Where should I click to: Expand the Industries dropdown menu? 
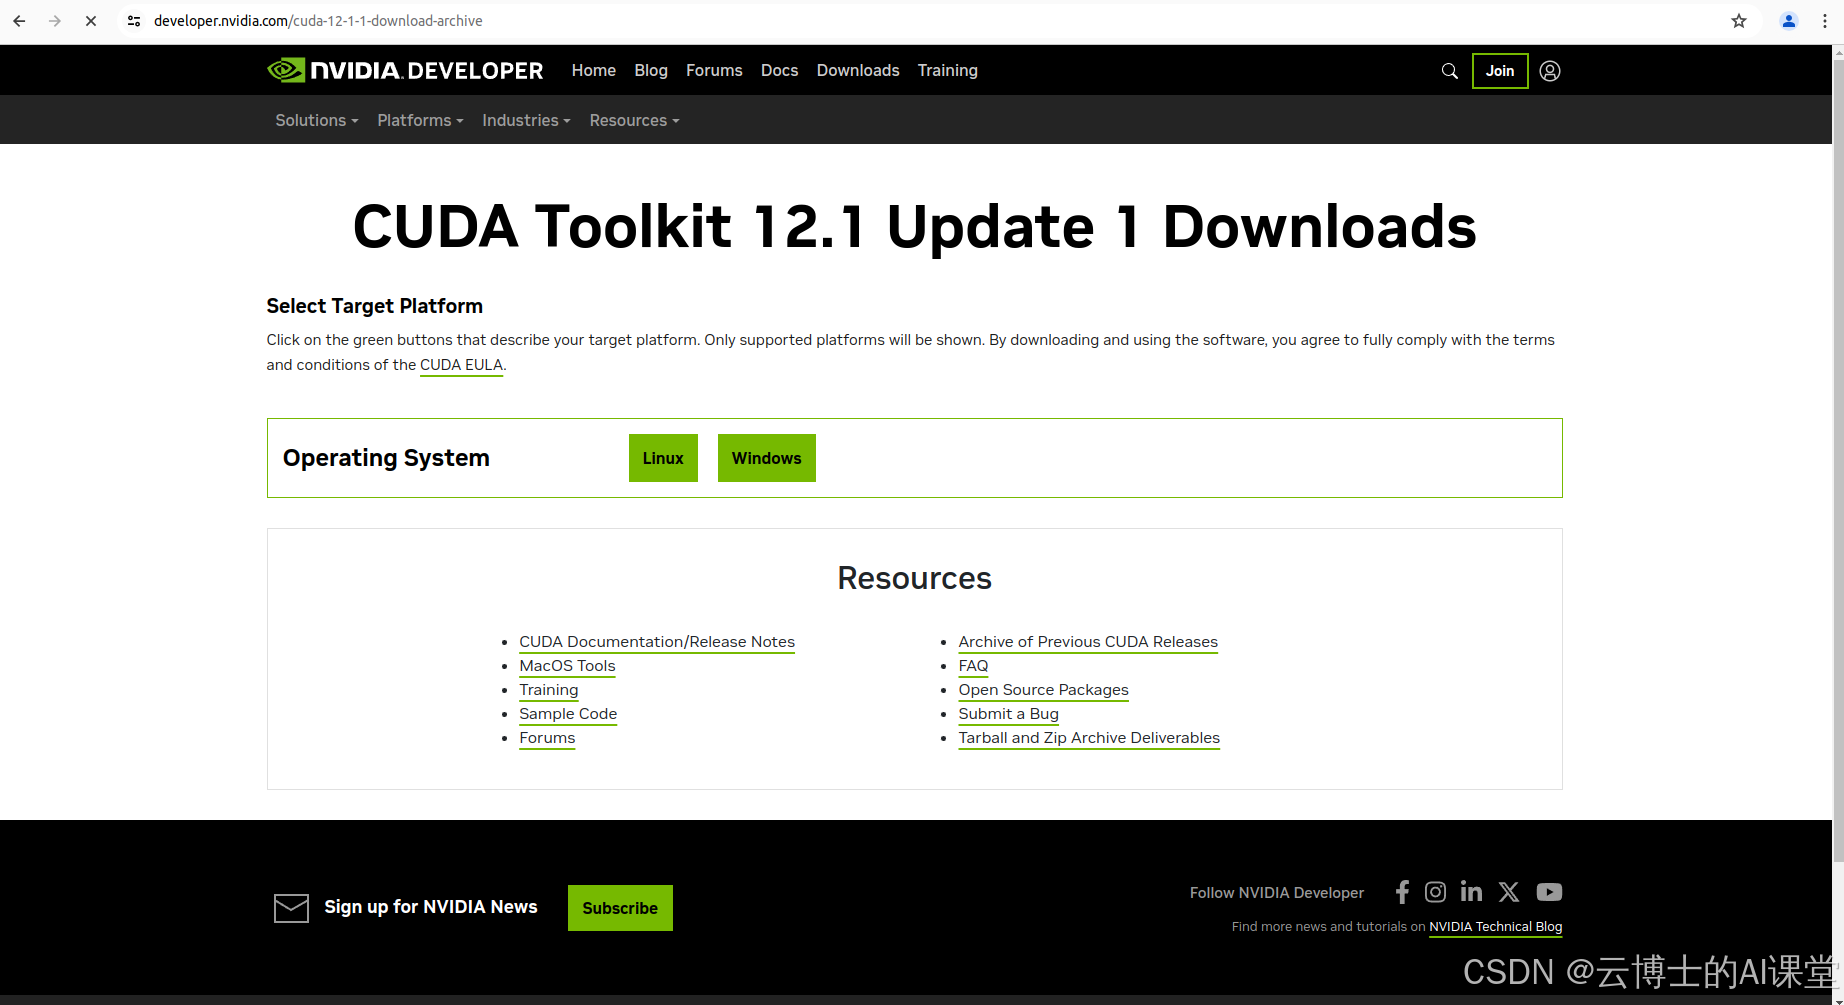click(x=526, y=120)
